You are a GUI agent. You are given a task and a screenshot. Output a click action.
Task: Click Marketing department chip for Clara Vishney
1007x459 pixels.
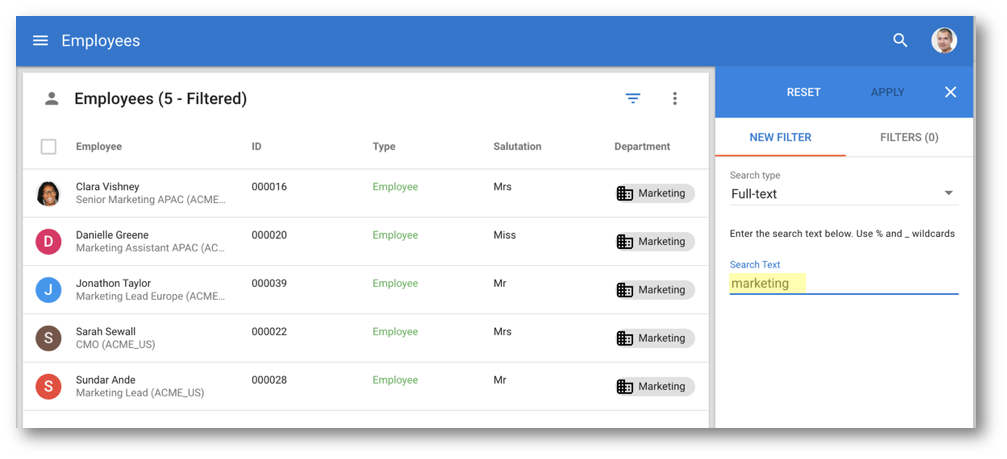(654, 193)
